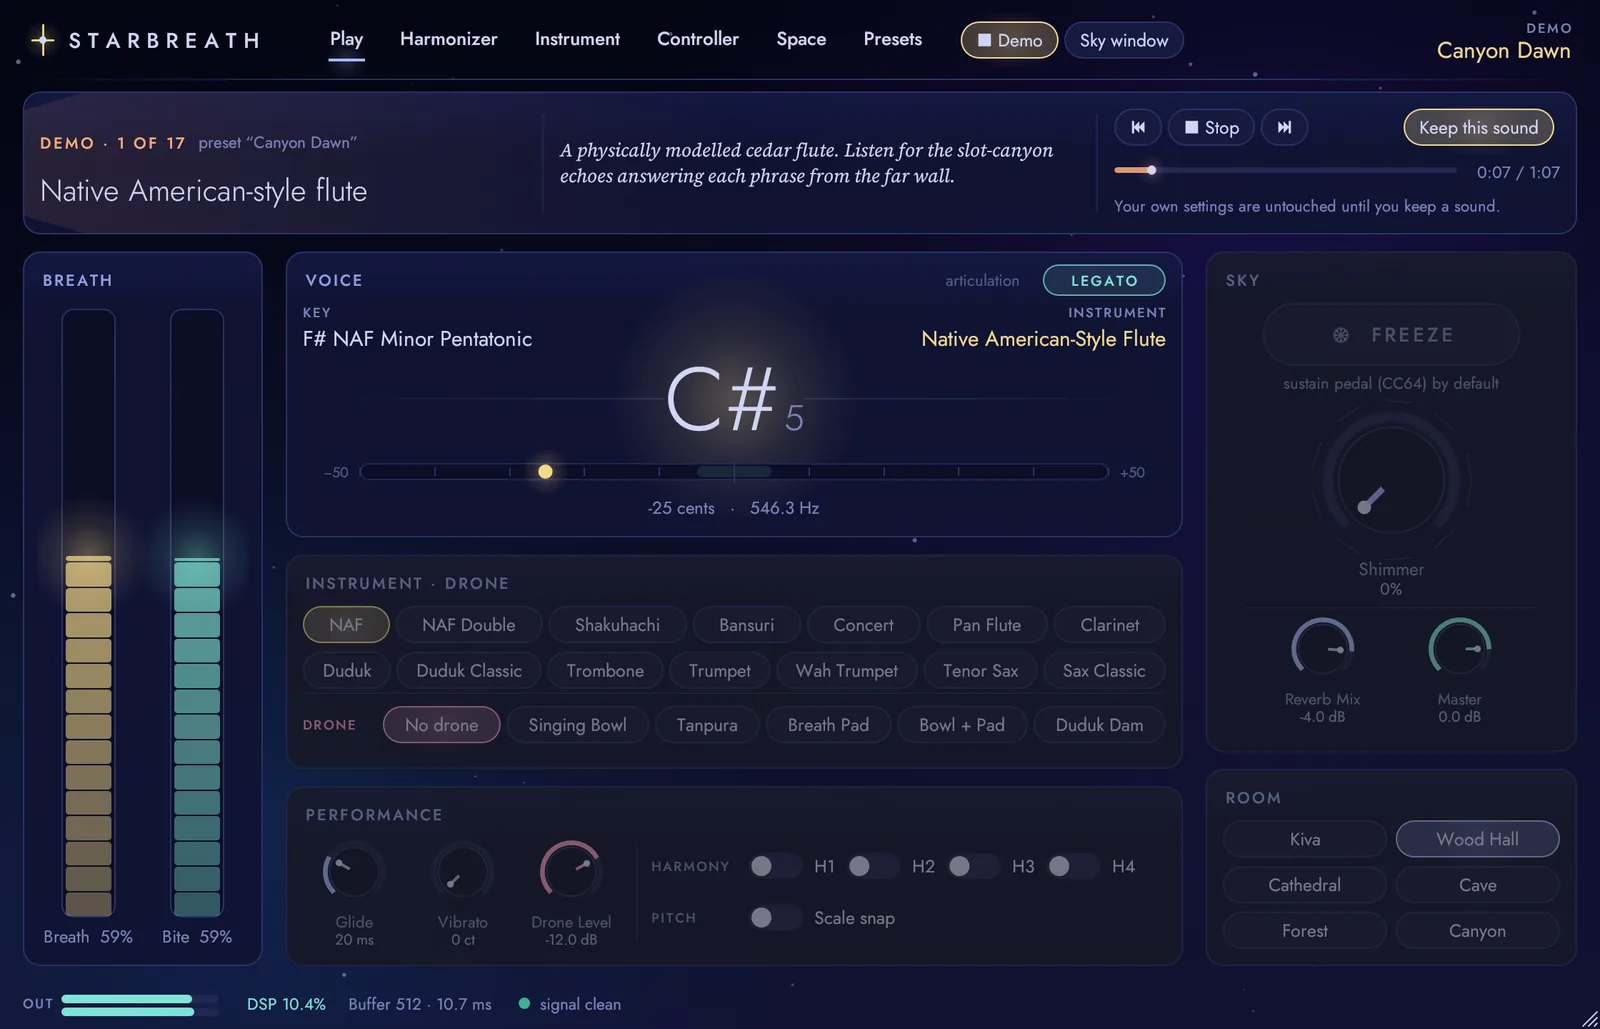Click the Canyon Dawn preset name at top right

pos(1503,50)
